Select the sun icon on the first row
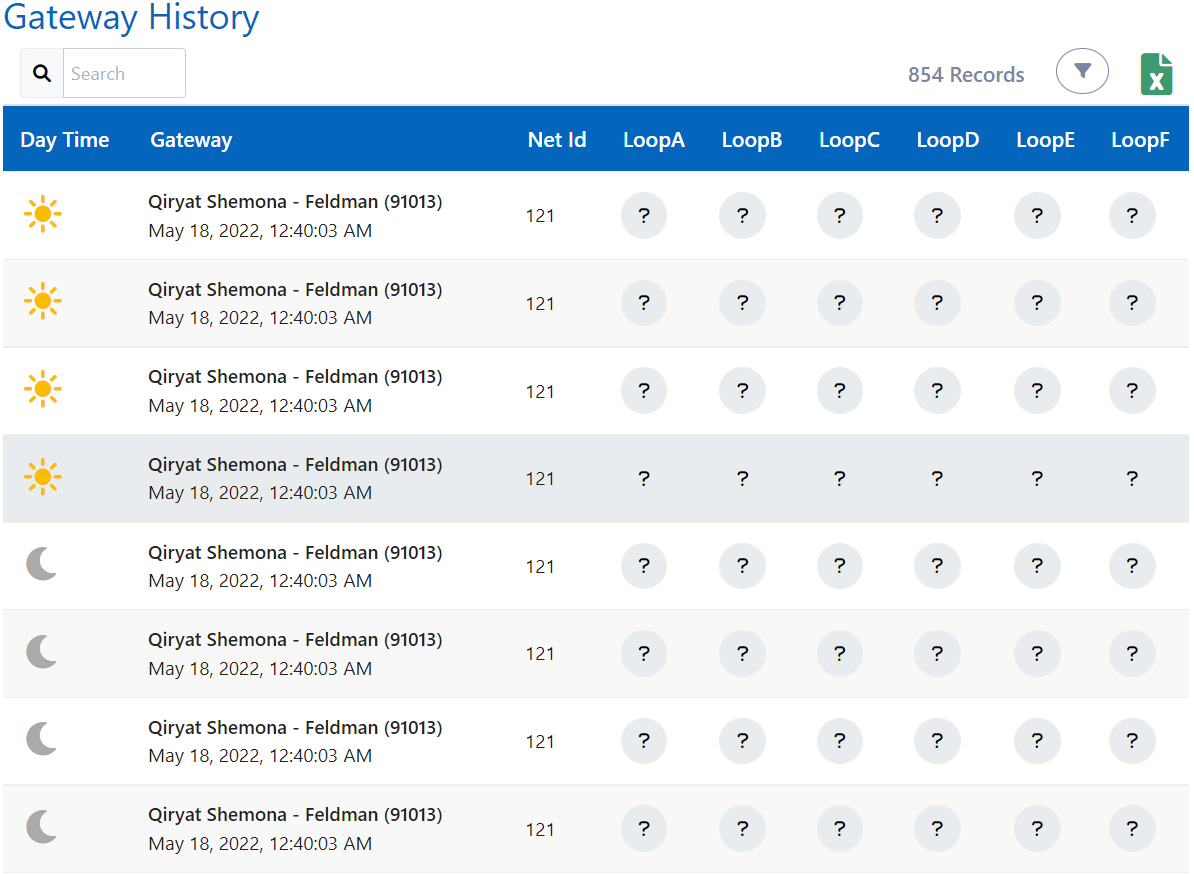This screenshot has height=874, width=1194. [x=42, y=215]
